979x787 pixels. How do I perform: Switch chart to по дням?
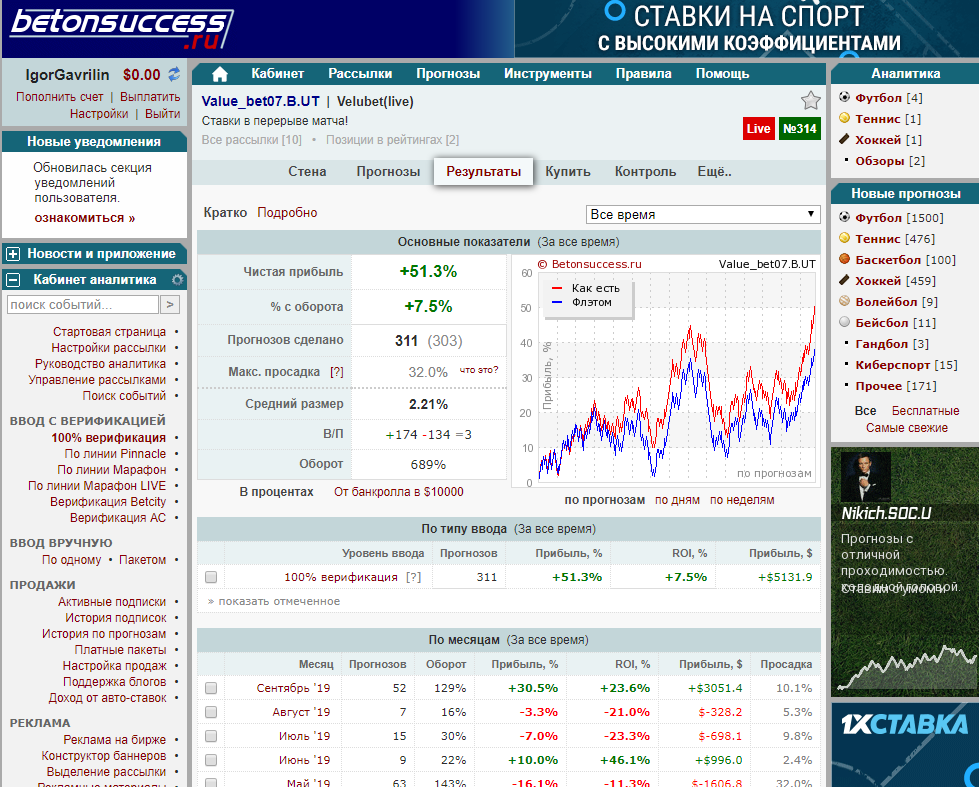[677, 500]
